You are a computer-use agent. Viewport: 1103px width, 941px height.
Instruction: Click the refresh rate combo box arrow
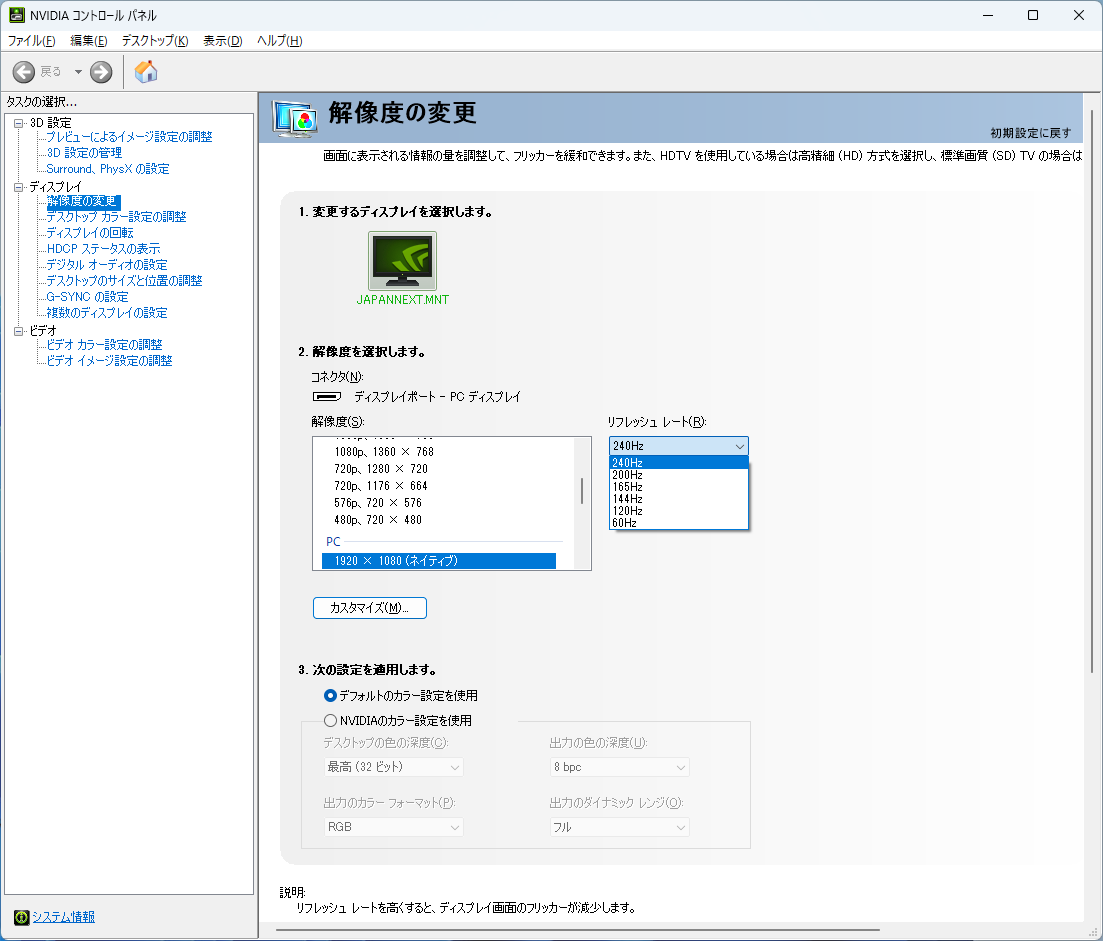[739, 446]
